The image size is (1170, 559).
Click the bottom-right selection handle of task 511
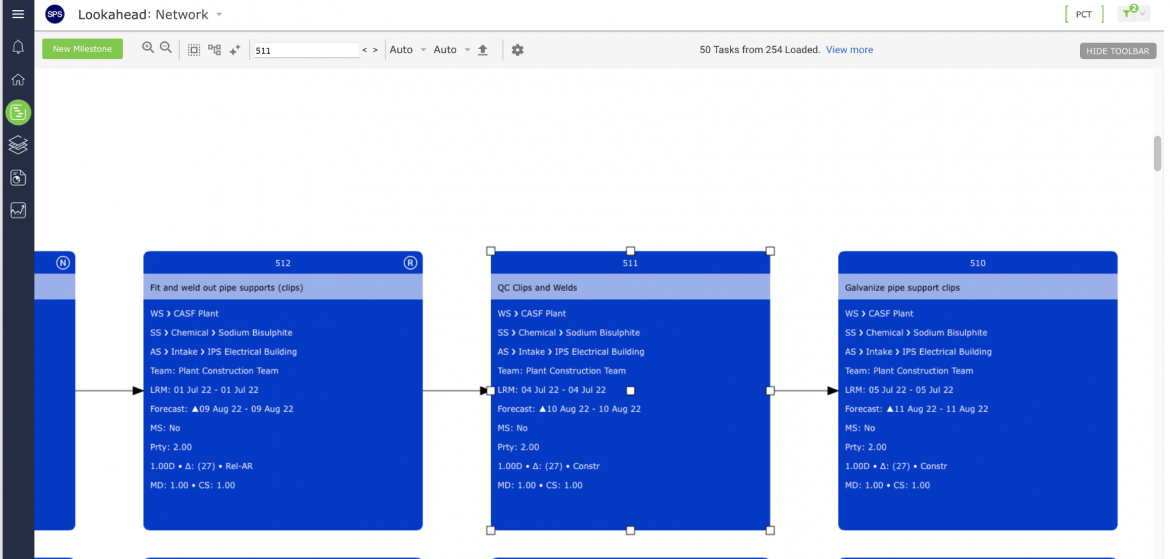point(770,530)
